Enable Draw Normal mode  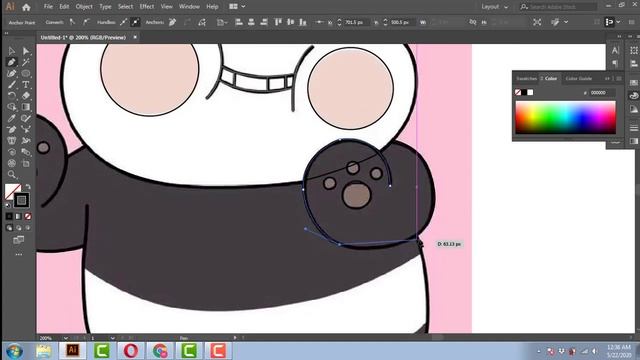(x=9, y=228)
